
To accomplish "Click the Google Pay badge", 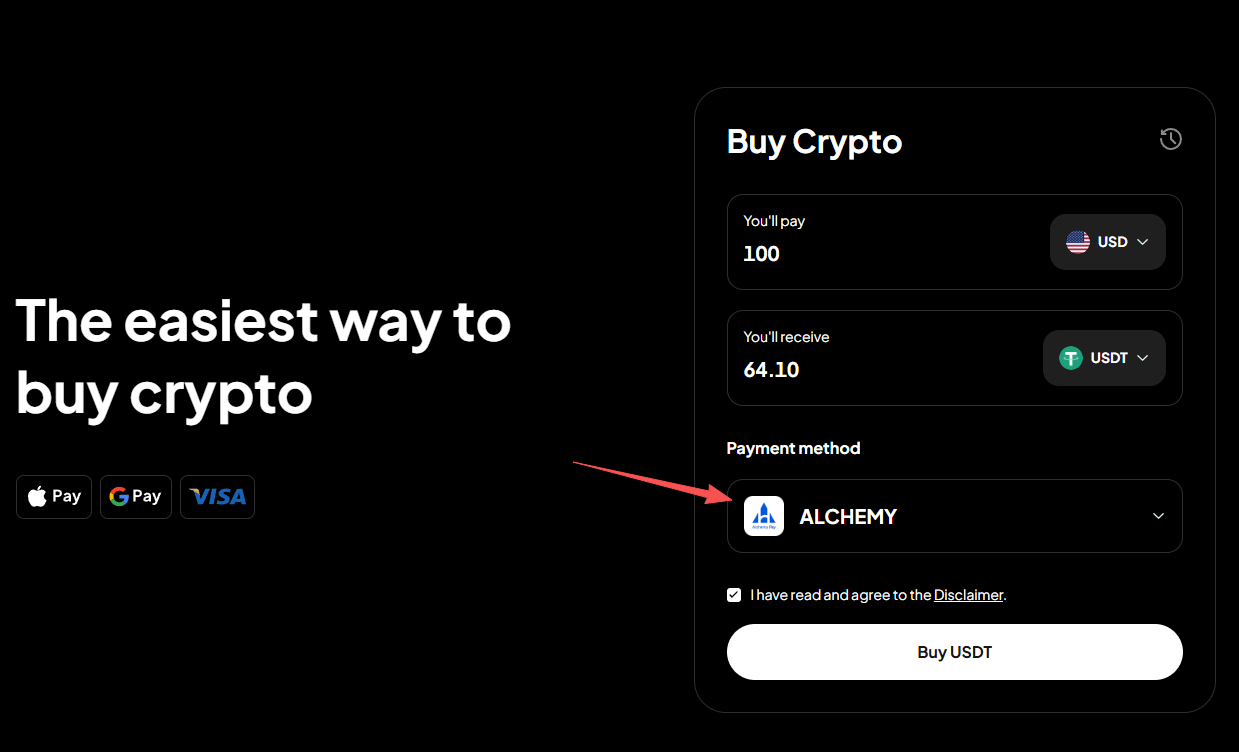I will [136, 497].
